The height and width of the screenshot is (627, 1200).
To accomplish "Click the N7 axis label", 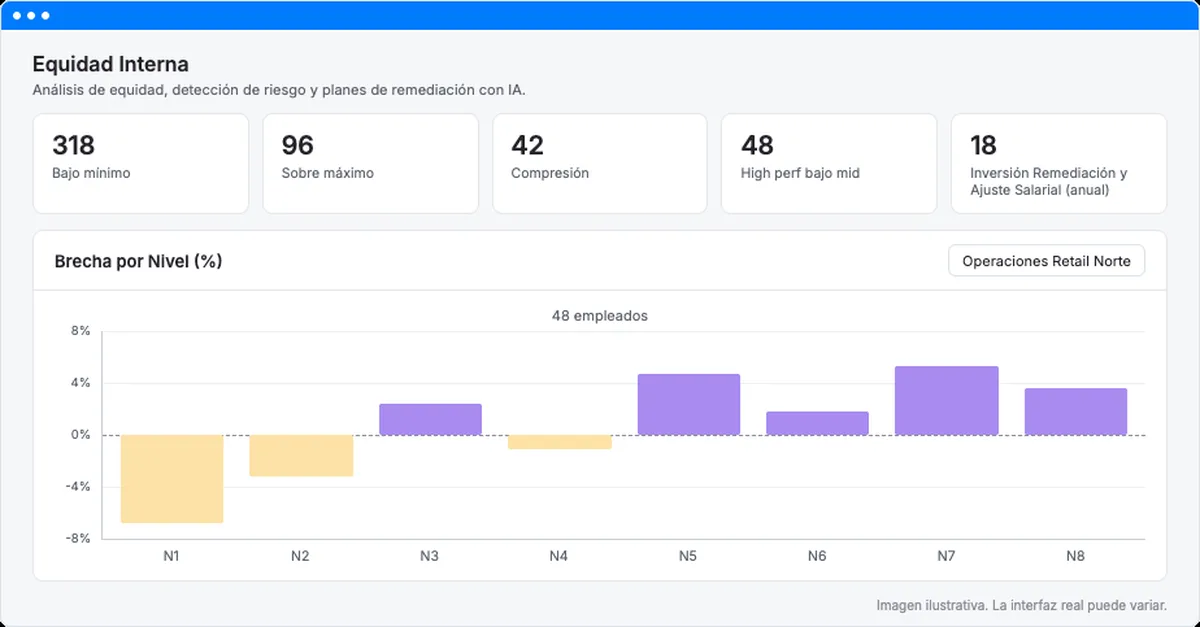I will point(946,555).
